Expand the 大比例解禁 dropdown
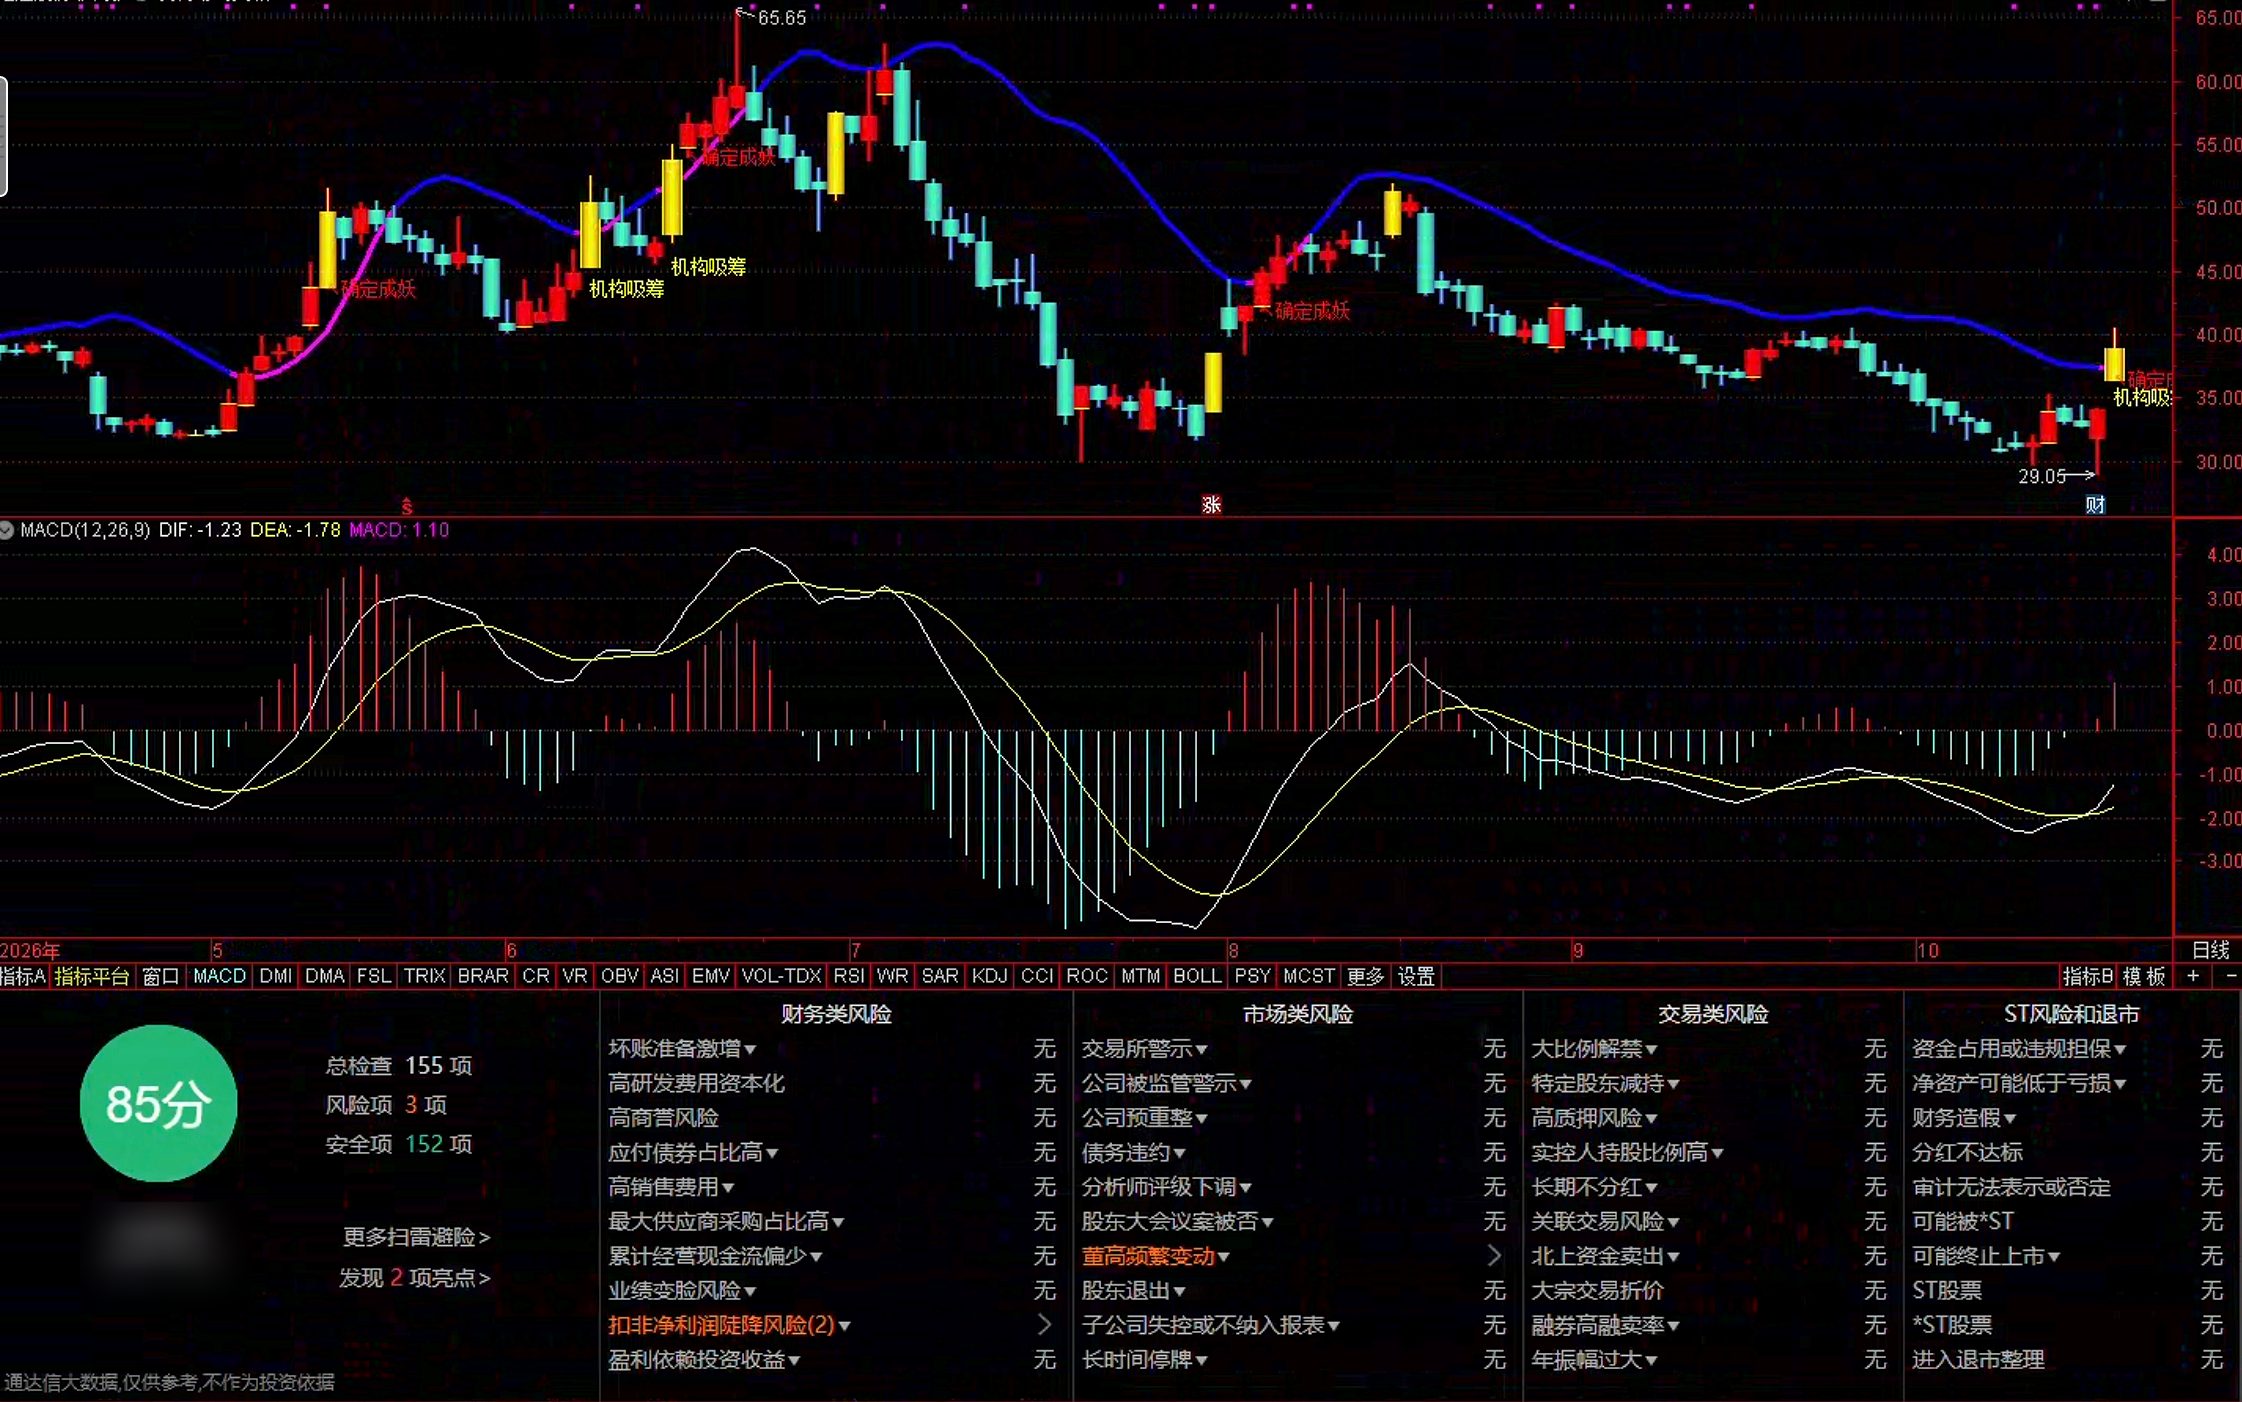 click(x=1651, y=1049)
